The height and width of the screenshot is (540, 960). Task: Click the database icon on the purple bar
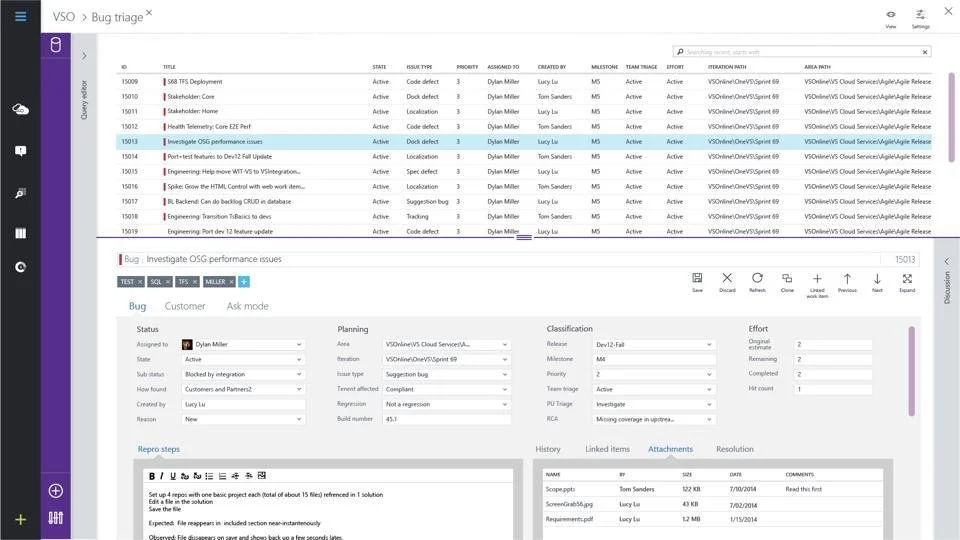(56, 45)
